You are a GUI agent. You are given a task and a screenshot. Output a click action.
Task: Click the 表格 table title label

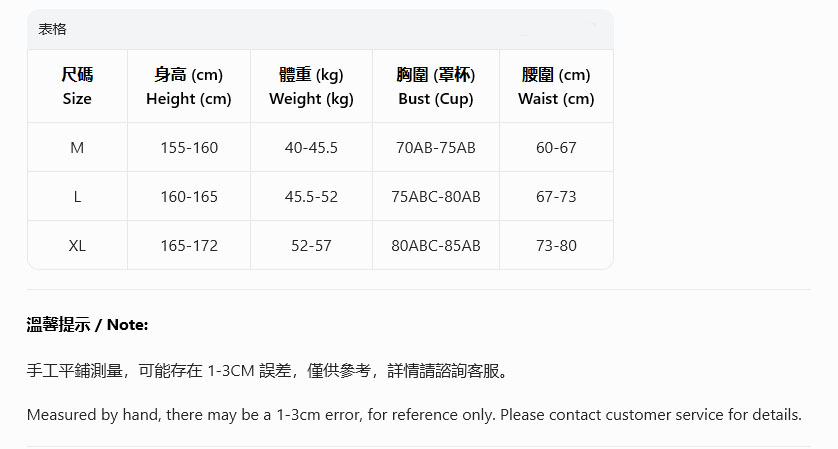(x=52, y=30)
